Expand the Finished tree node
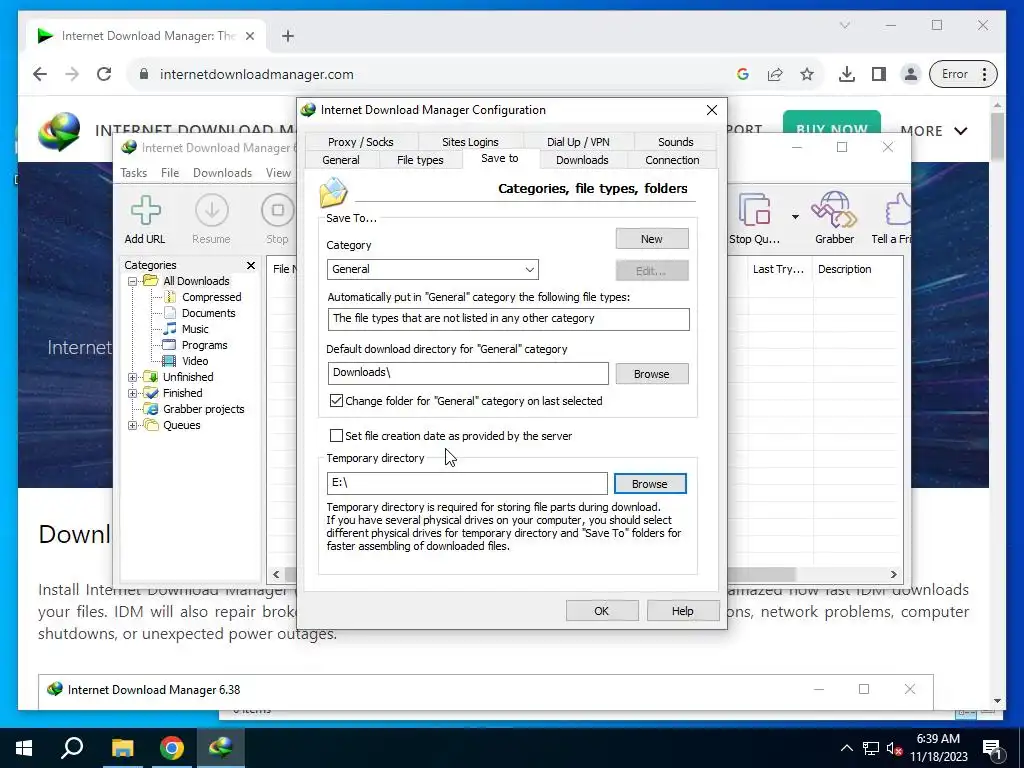1024x768 pixels. pyautogui.click(x=133, y=393)
